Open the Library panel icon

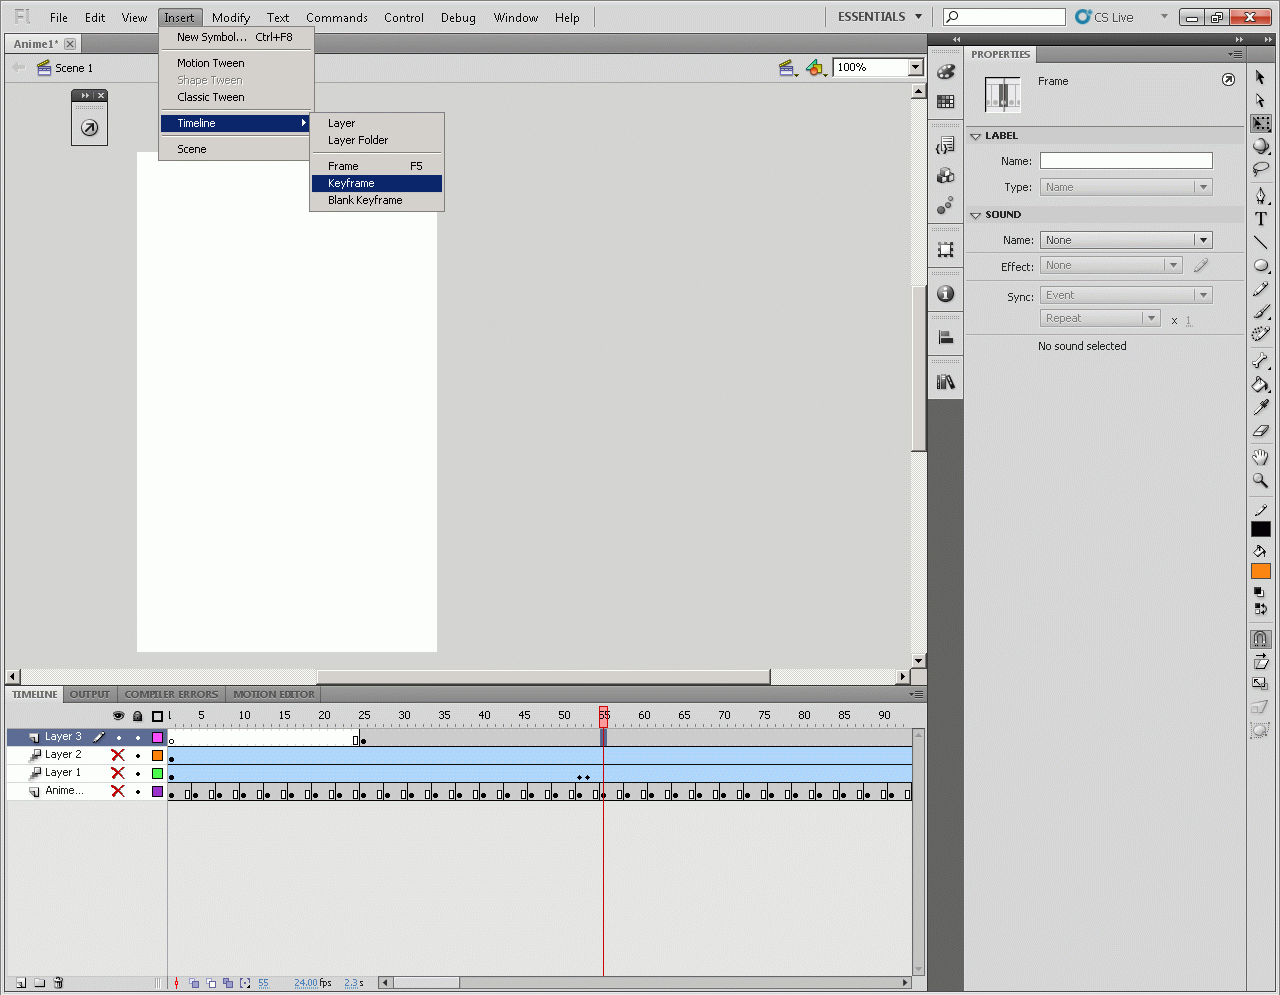pos(945,382)
